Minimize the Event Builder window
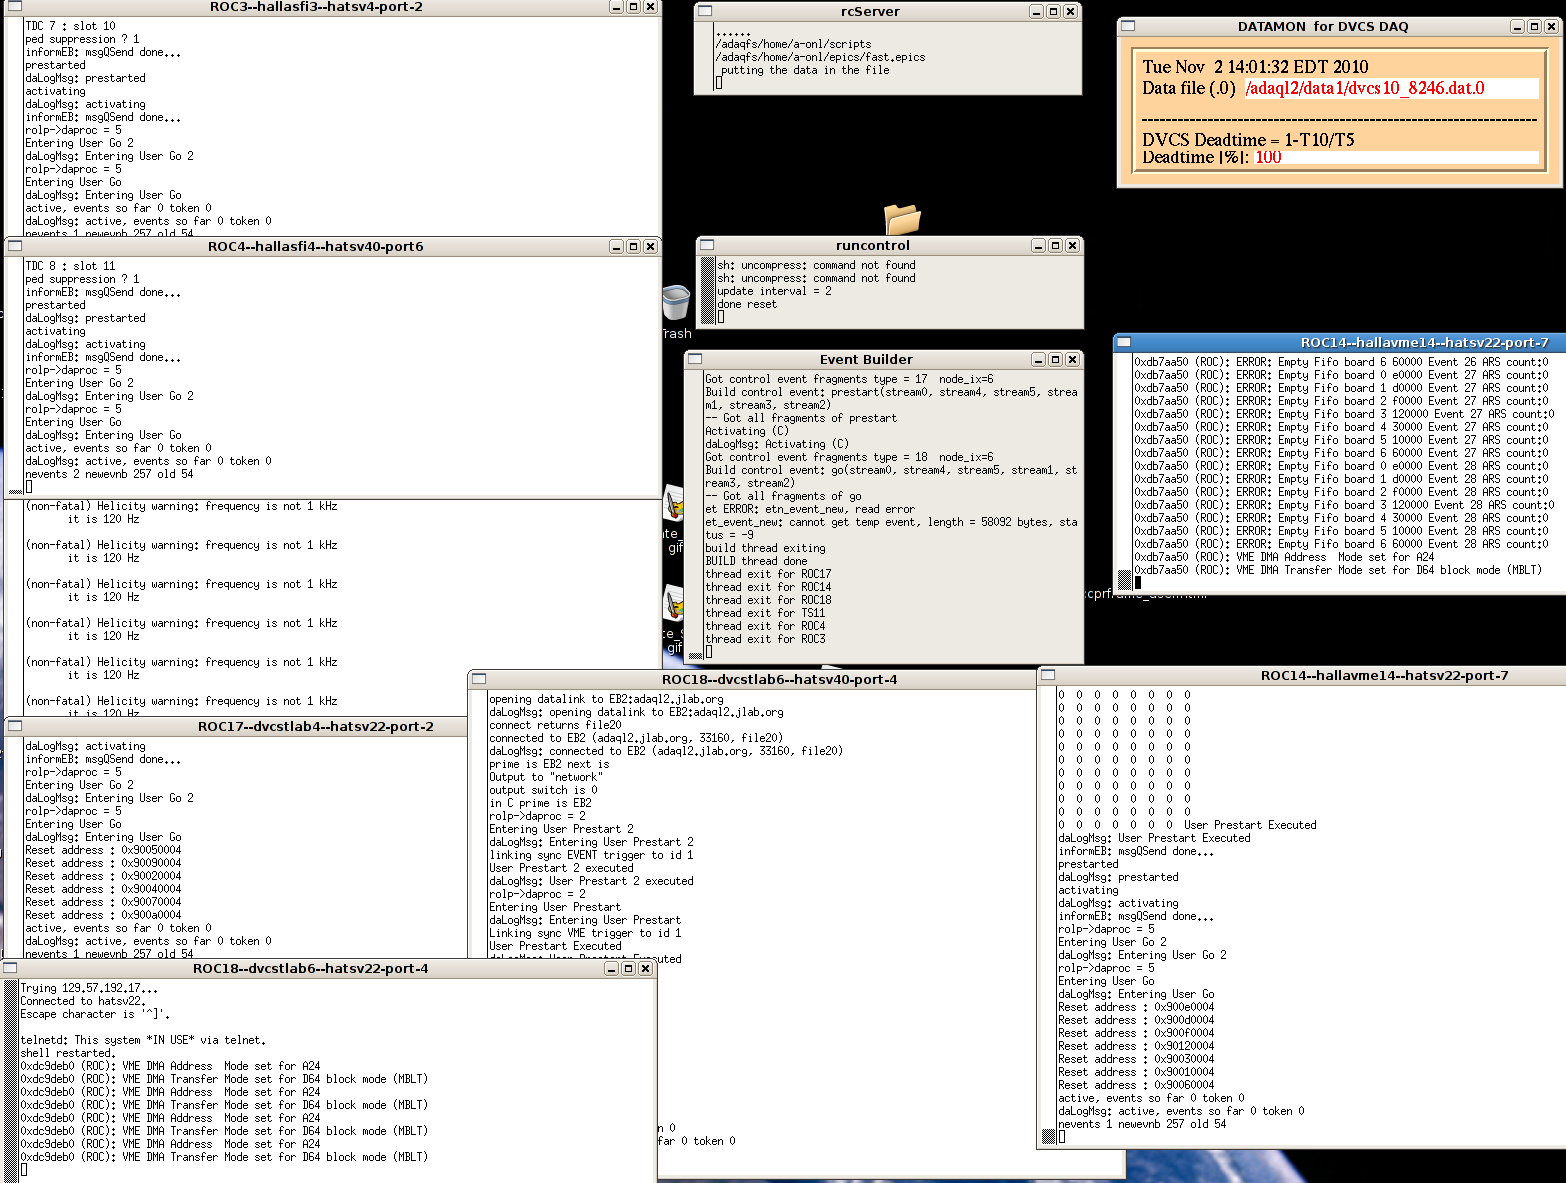The height and width of the screenshot is (1183, 1566). point(1038,359)
